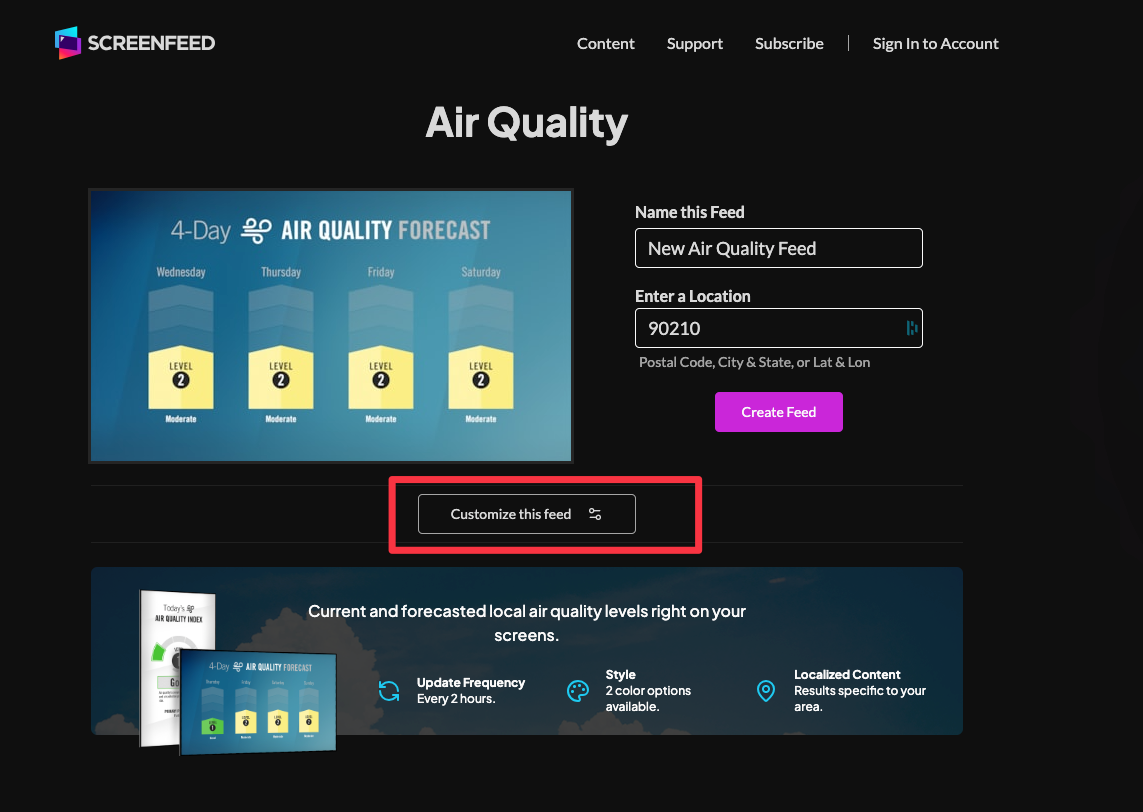
Task: Click the sliders icon in Customize button
Action: click(x=595, y=514)
